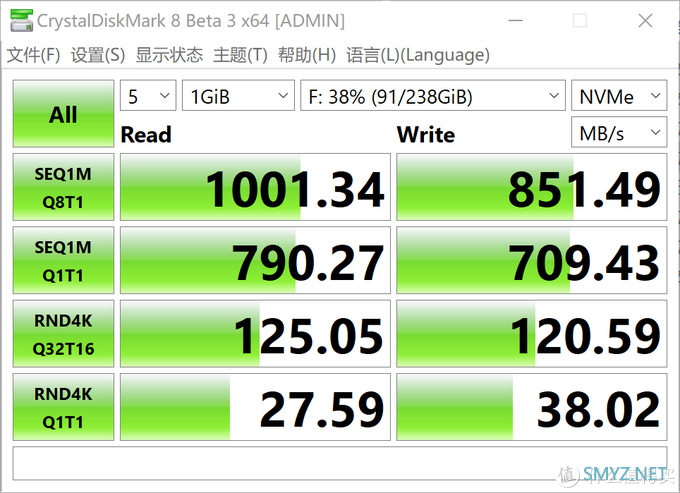680x493 pixels.
Task: Click the 120.59 write result
Action: point(532,333)
